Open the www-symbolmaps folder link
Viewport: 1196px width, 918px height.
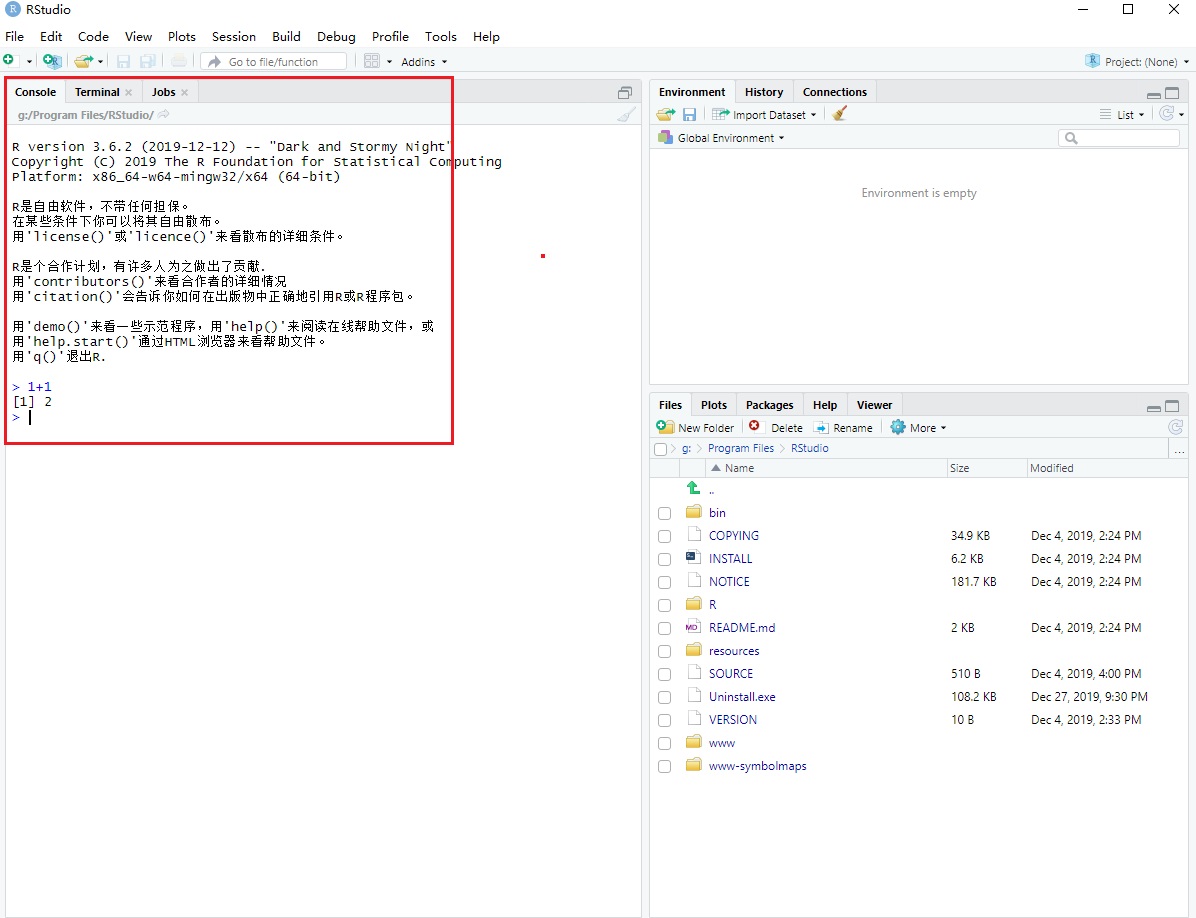pos(757,767)
